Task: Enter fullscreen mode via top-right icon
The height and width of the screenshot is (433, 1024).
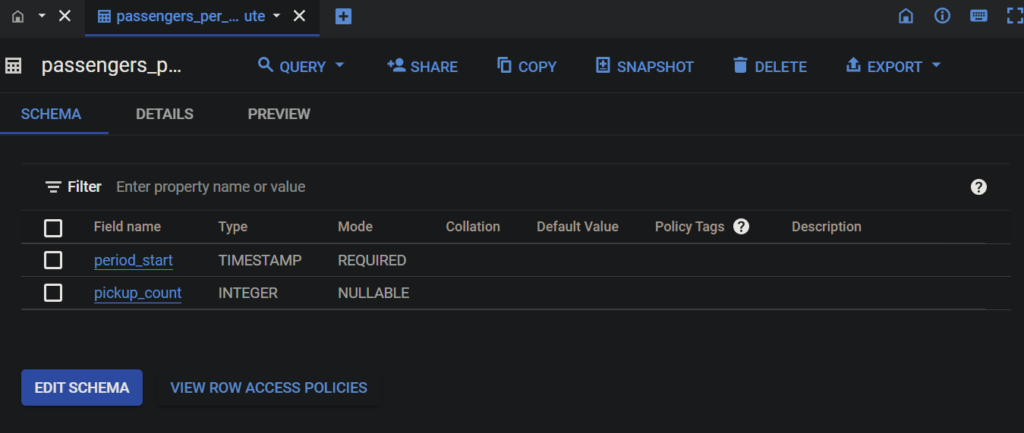Action: pos(1013,17)
